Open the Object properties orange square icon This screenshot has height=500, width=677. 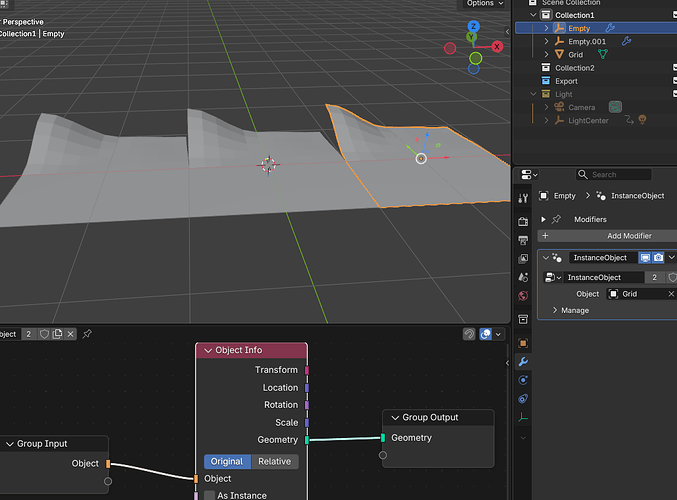pyautogui.click(x=523, y=343)
